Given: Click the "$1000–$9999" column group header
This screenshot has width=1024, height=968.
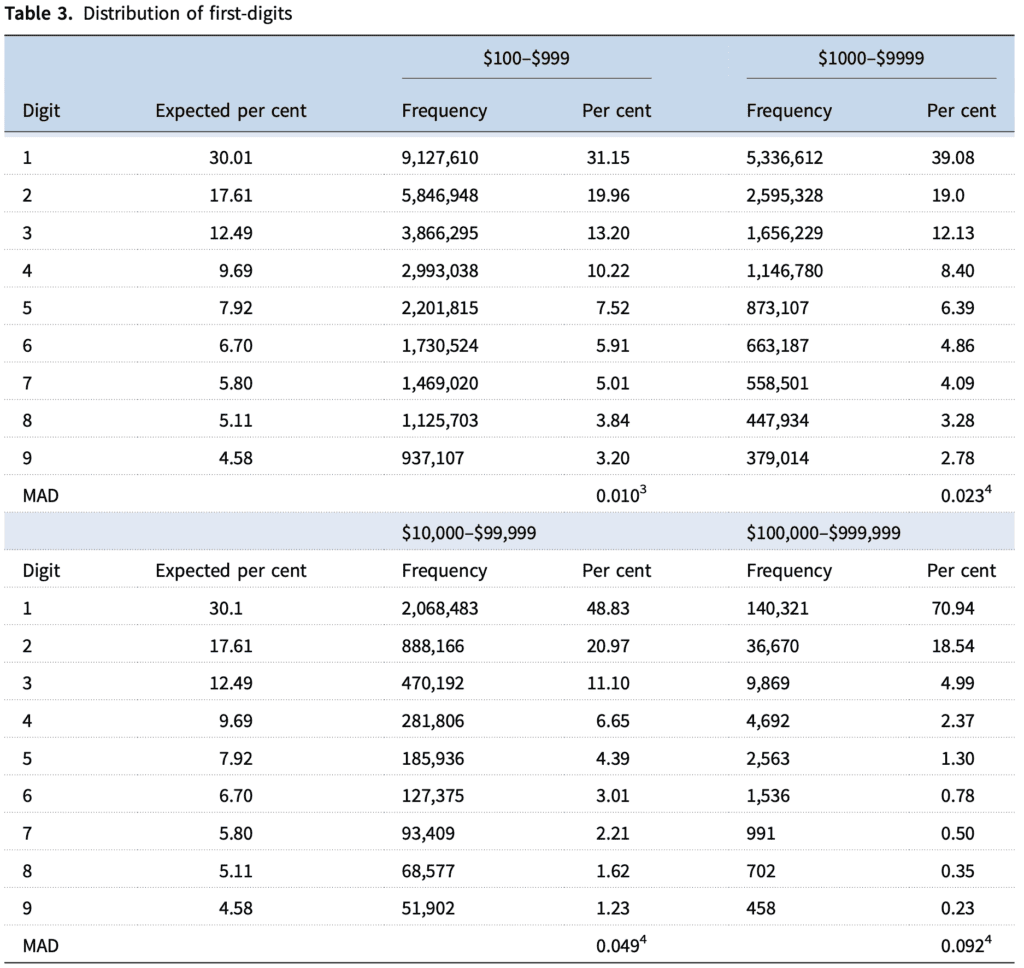Looking at the screenshot, I should 870,59.
